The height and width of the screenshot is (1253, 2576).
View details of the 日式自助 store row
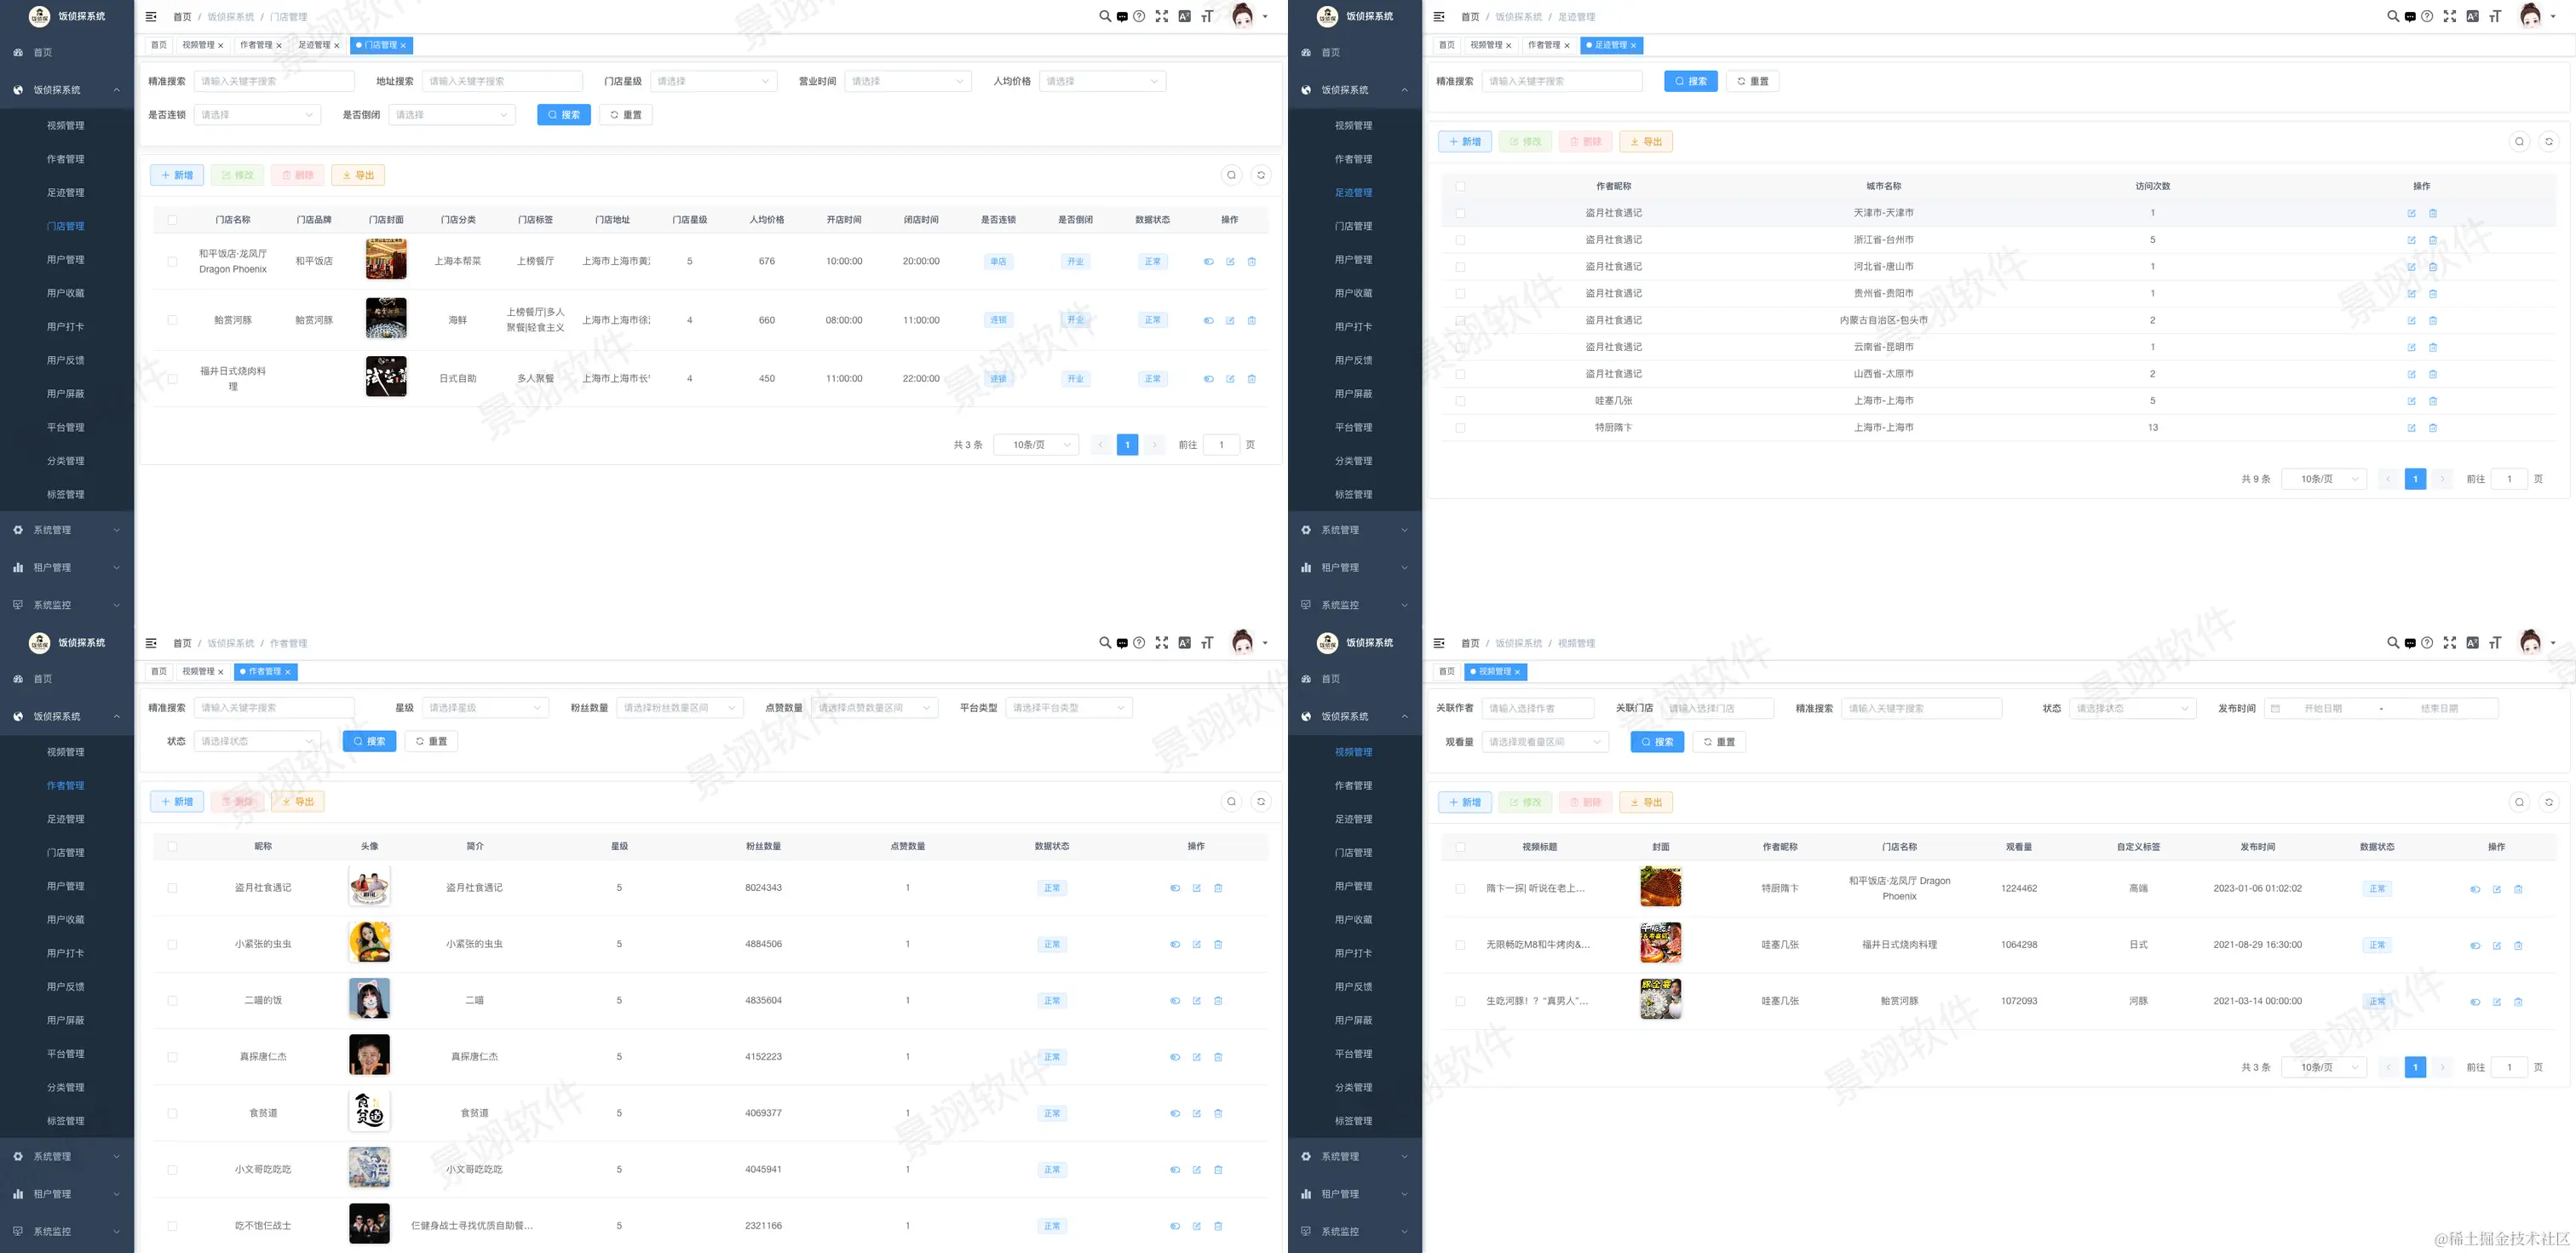coord(1208,379)
